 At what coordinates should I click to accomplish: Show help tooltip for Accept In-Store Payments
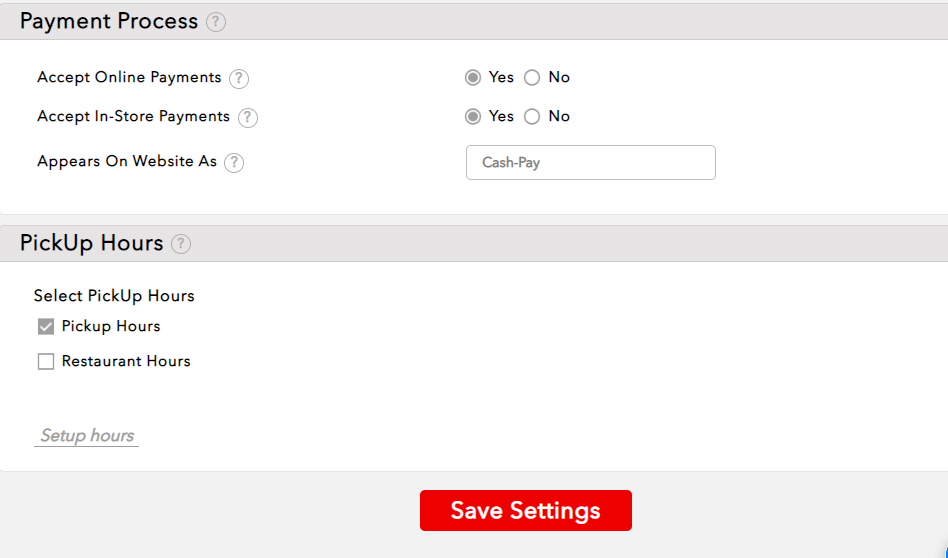point(247,117)
